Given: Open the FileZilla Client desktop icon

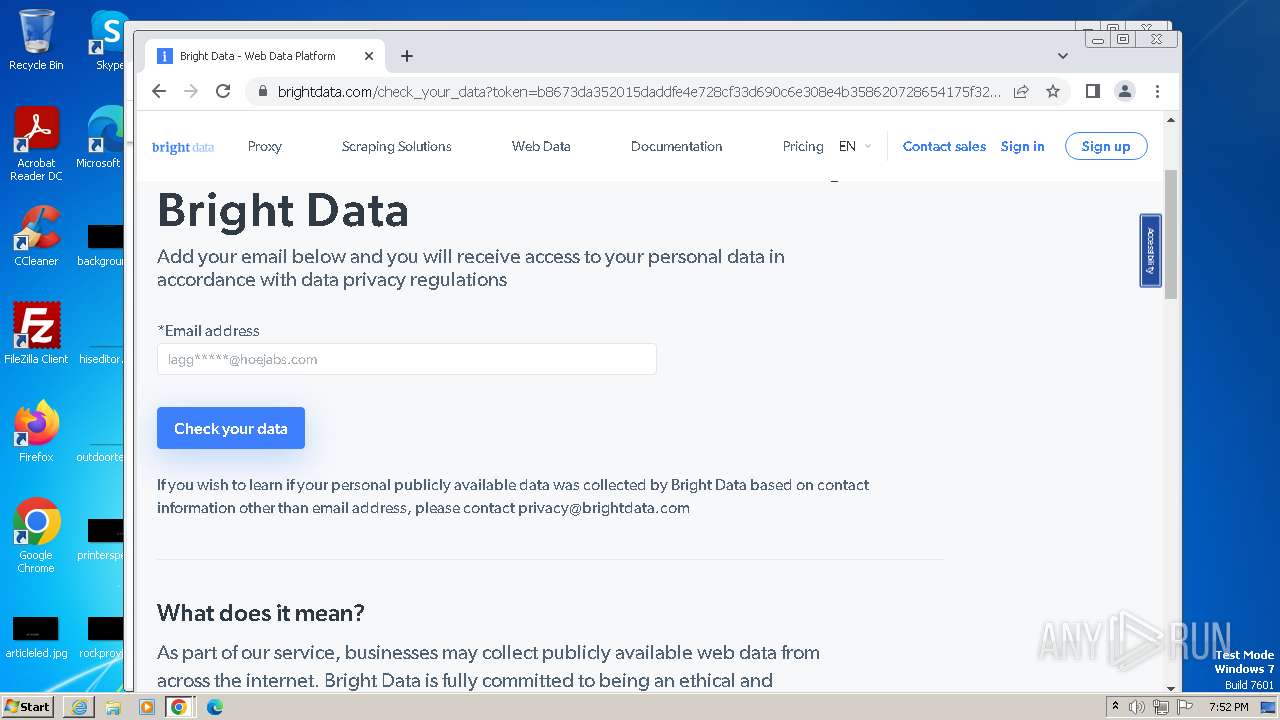Looking at the screenshot, I should (x=36, y=334).
